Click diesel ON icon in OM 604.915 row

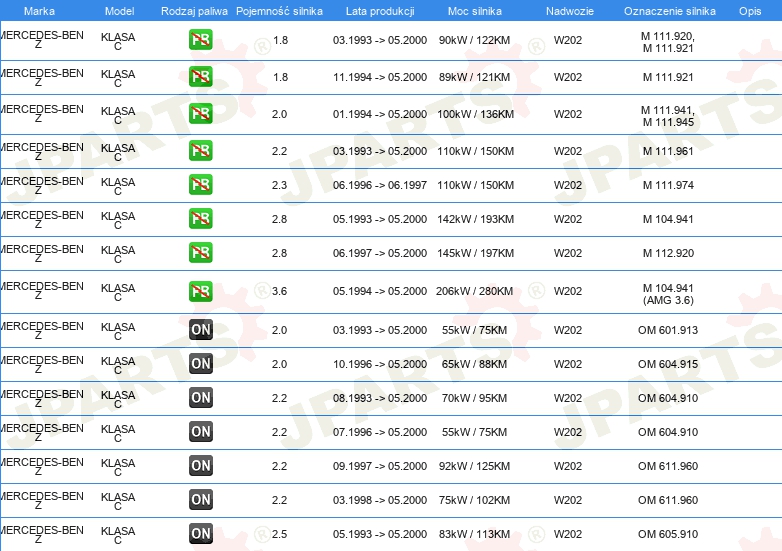[x=200, y=364]
